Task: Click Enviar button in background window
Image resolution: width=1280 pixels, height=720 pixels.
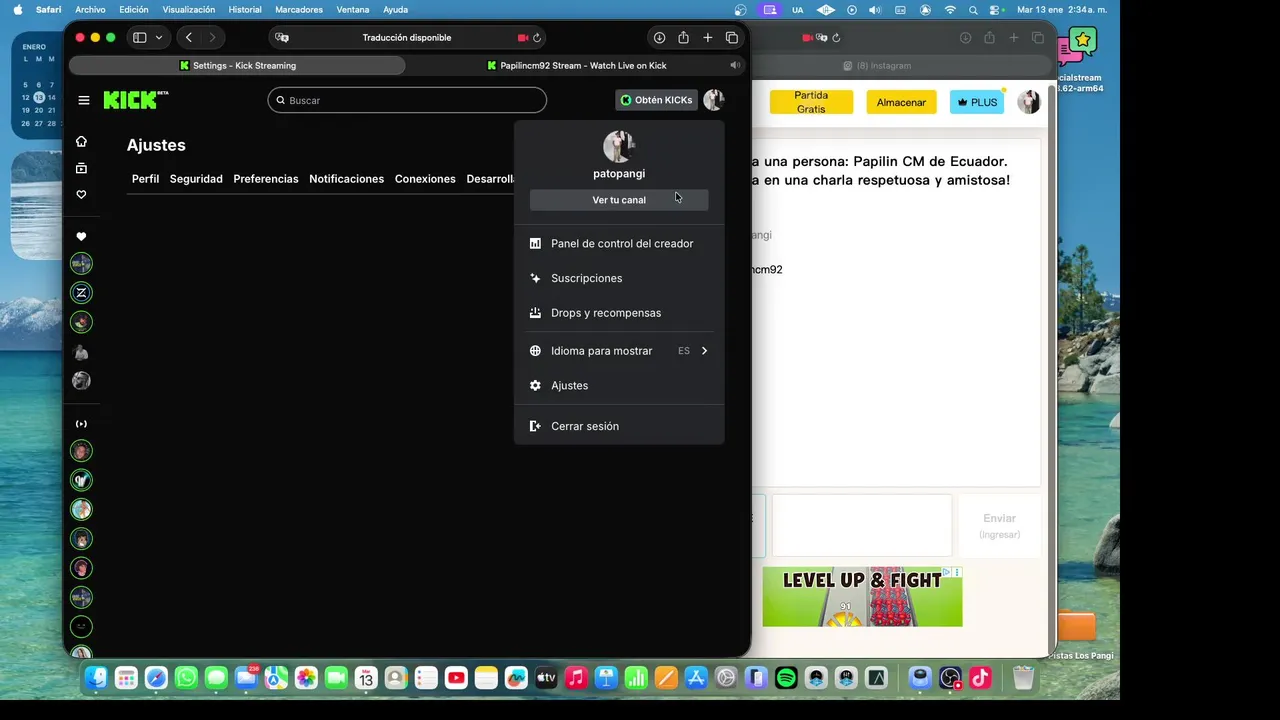Action: coord(999,525)
